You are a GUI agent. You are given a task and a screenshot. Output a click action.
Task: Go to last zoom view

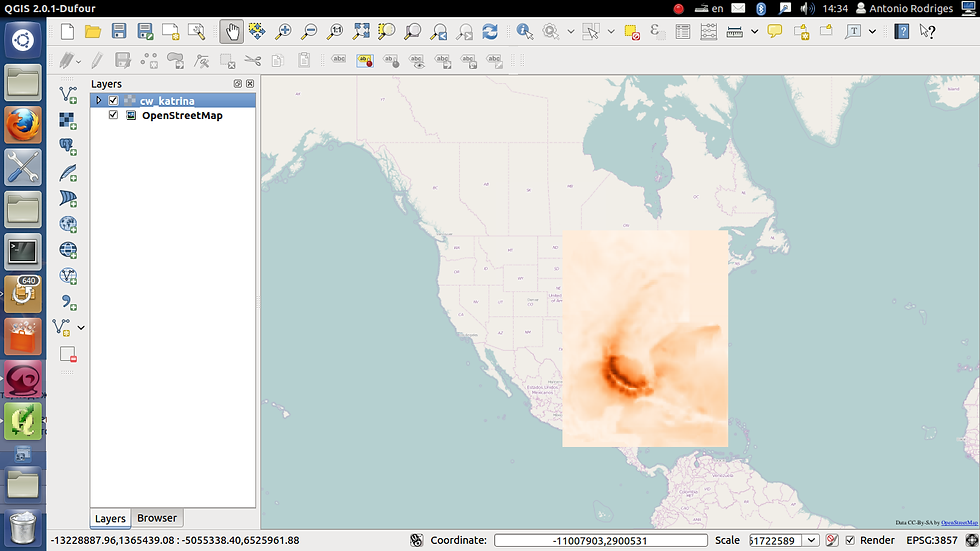(x=439, y=31)
